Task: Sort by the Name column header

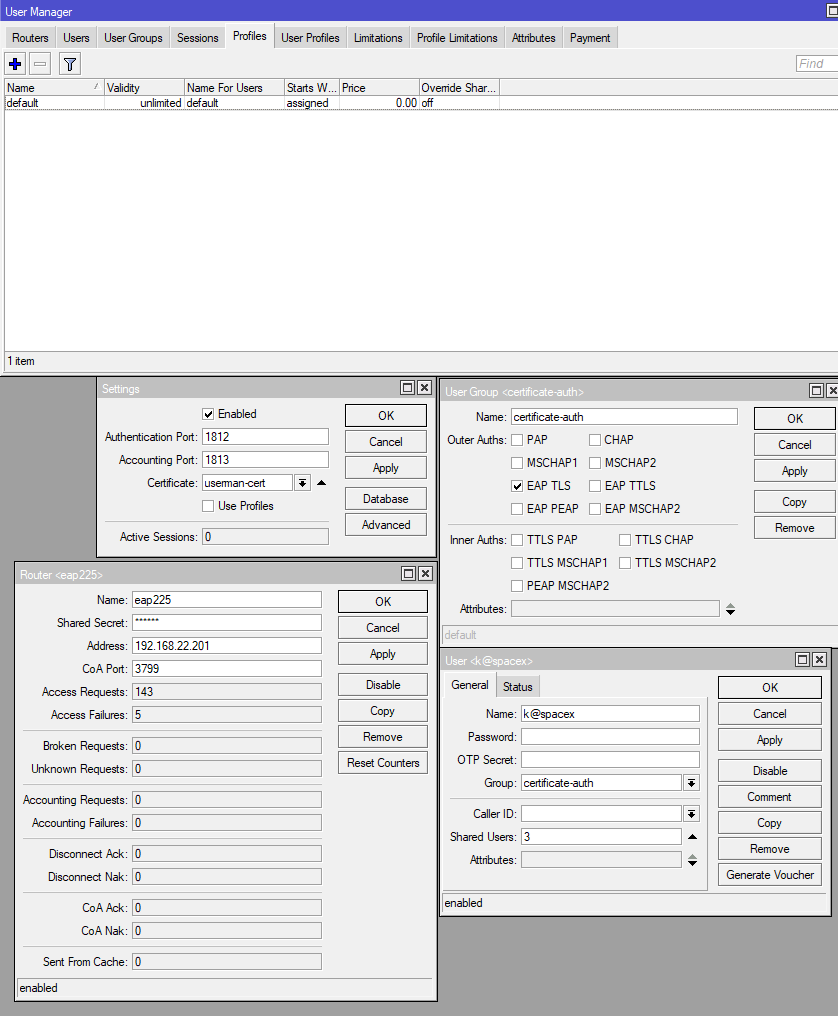Action: (54, 87)
